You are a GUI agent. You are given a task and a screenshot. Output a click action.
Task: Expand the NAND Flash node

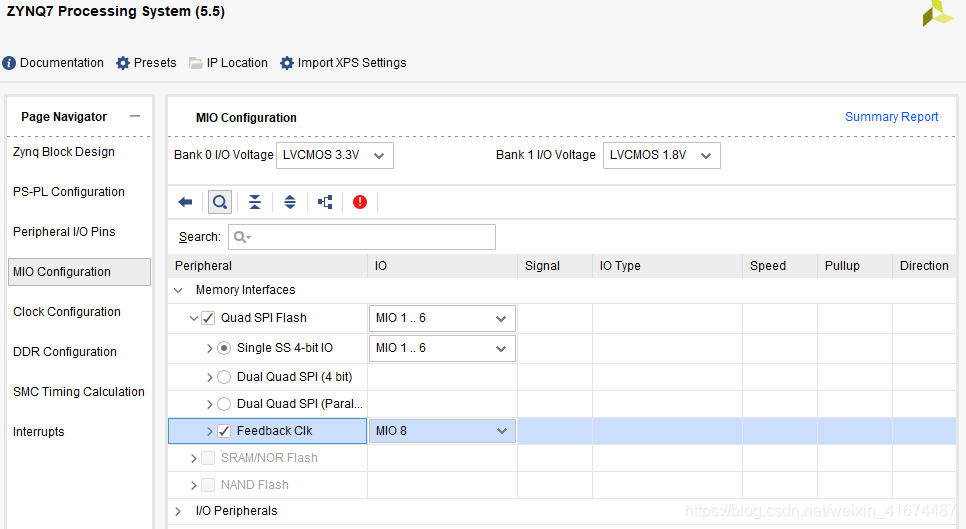point(193,486)
